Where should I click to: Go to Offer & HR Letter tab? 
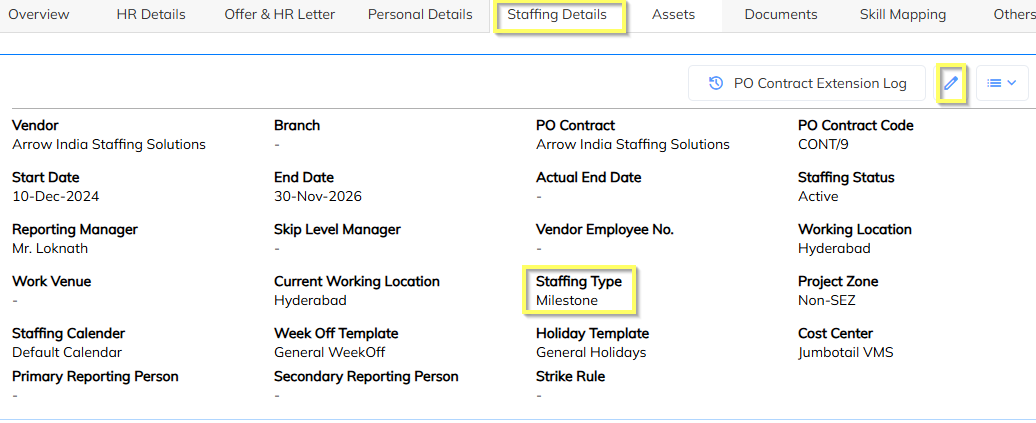pos(279,15)
